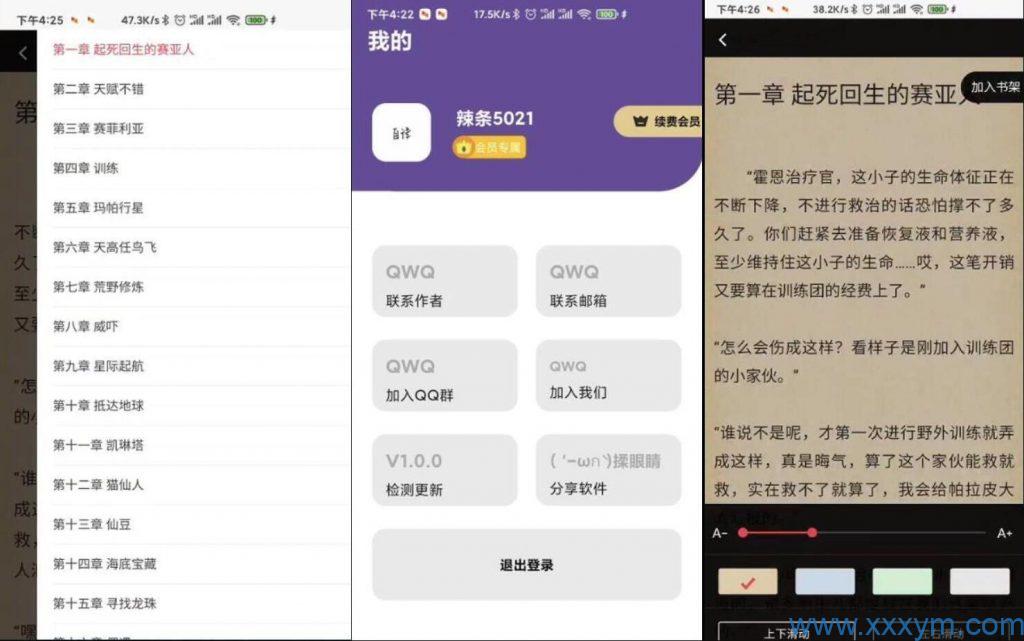Tap 联系作者 to contact the author
1024x641 pixels.
444,281
